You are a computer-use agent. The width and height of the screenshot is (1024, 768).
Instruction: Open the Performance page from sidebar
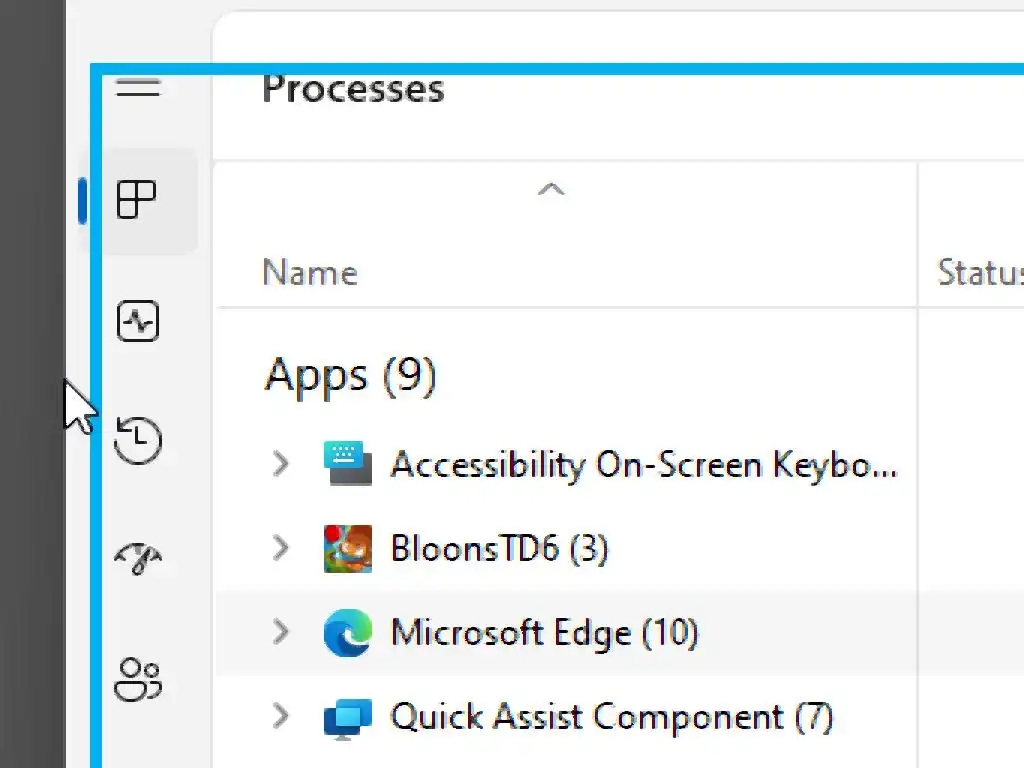[138, 322]
